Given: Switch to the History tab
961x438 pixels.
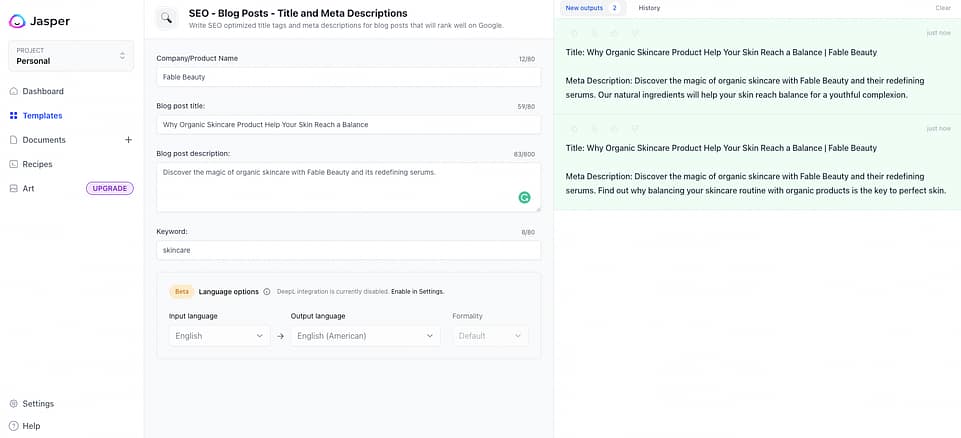Looking at the screenshot, I should pos(649,8).
